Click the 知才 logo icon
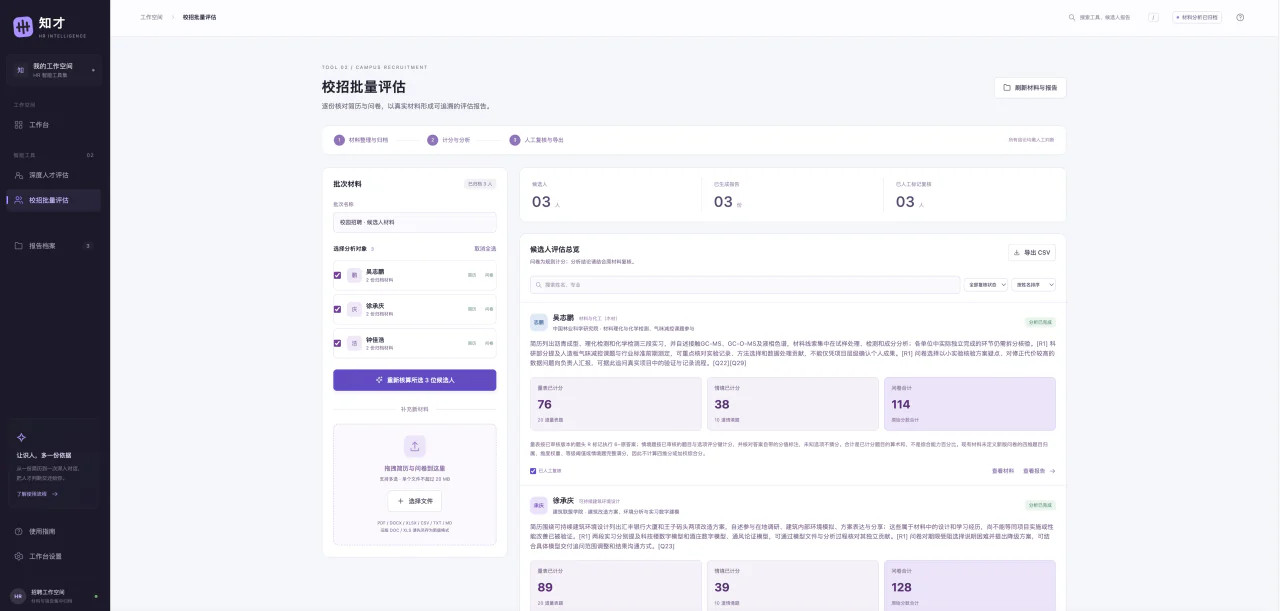 [x=23, y=27]
